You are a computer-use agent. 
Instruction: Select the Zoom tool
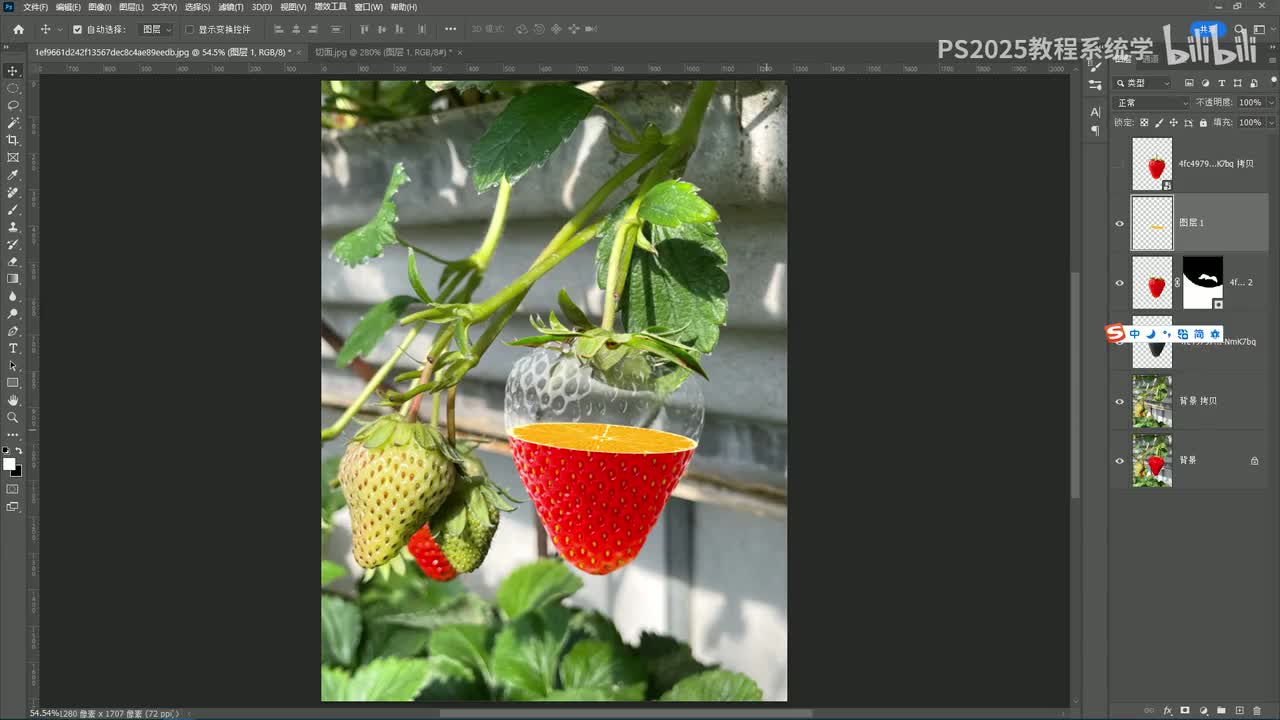coord(13,417)
